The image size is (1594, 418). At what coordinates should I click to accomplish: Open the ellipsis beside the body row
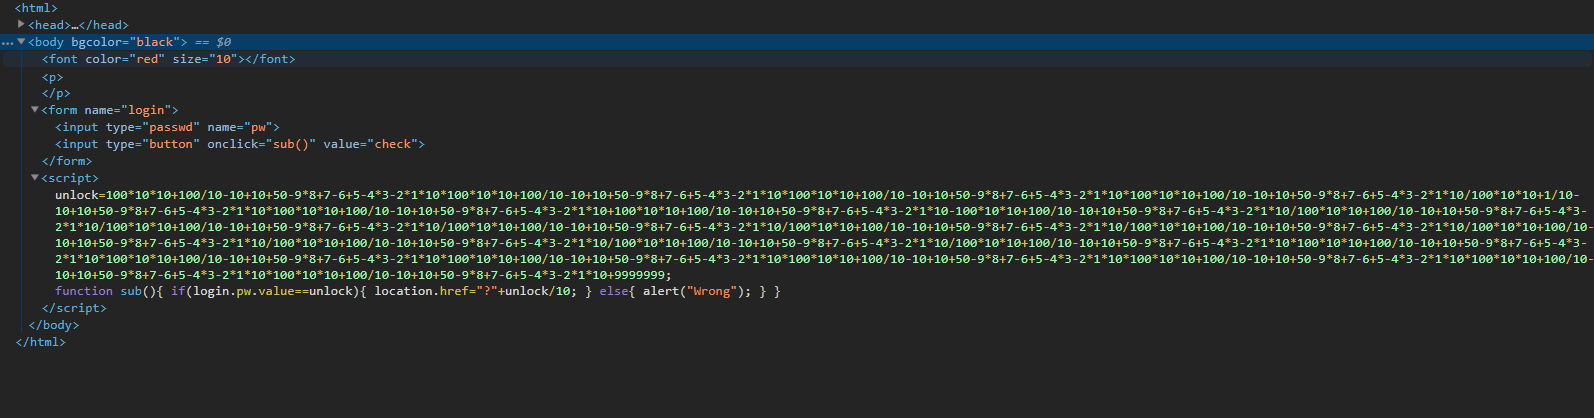click(7, 43)
